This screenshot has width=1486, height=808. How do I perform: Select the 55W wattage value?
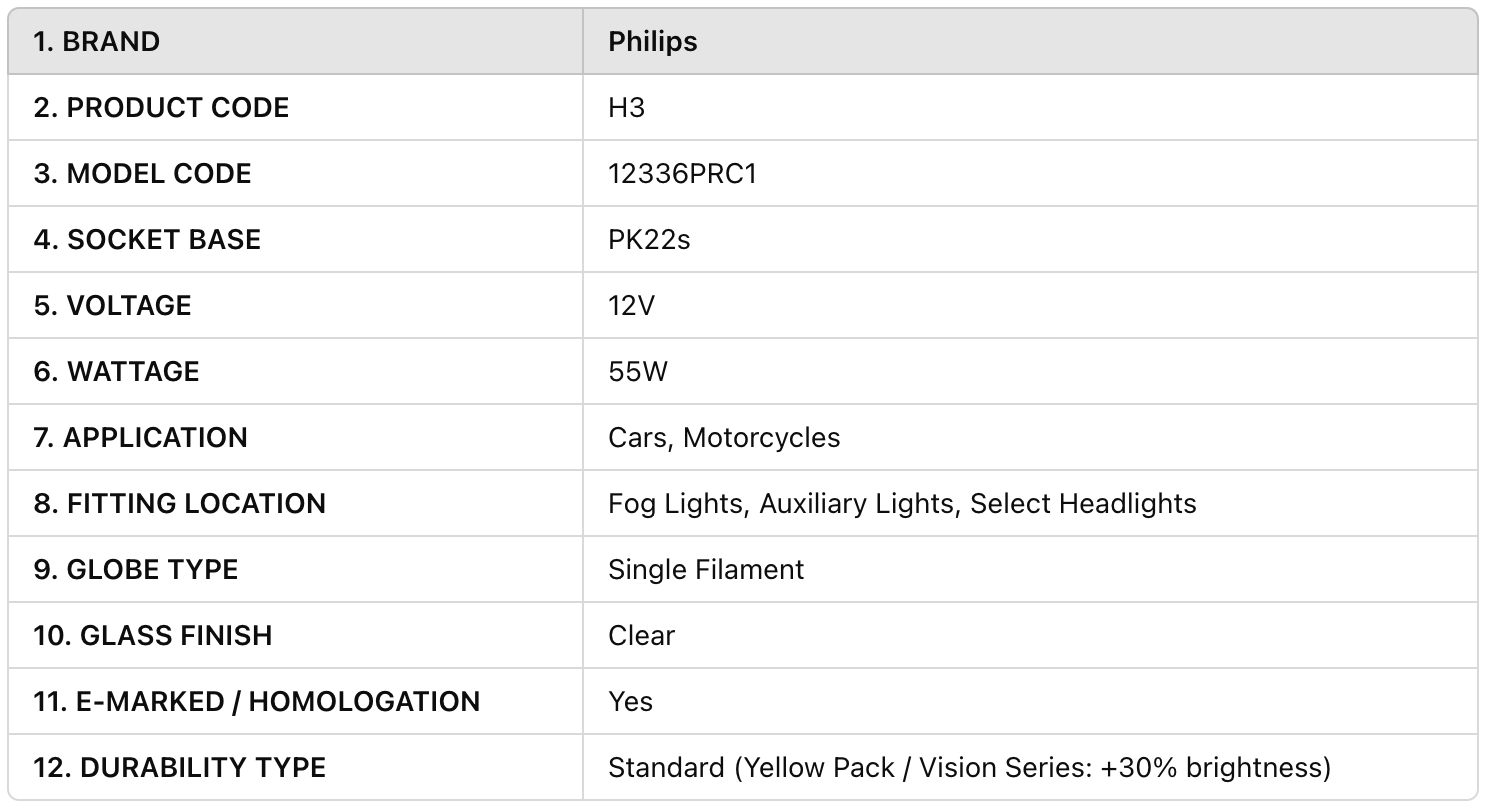pos(637,372)
